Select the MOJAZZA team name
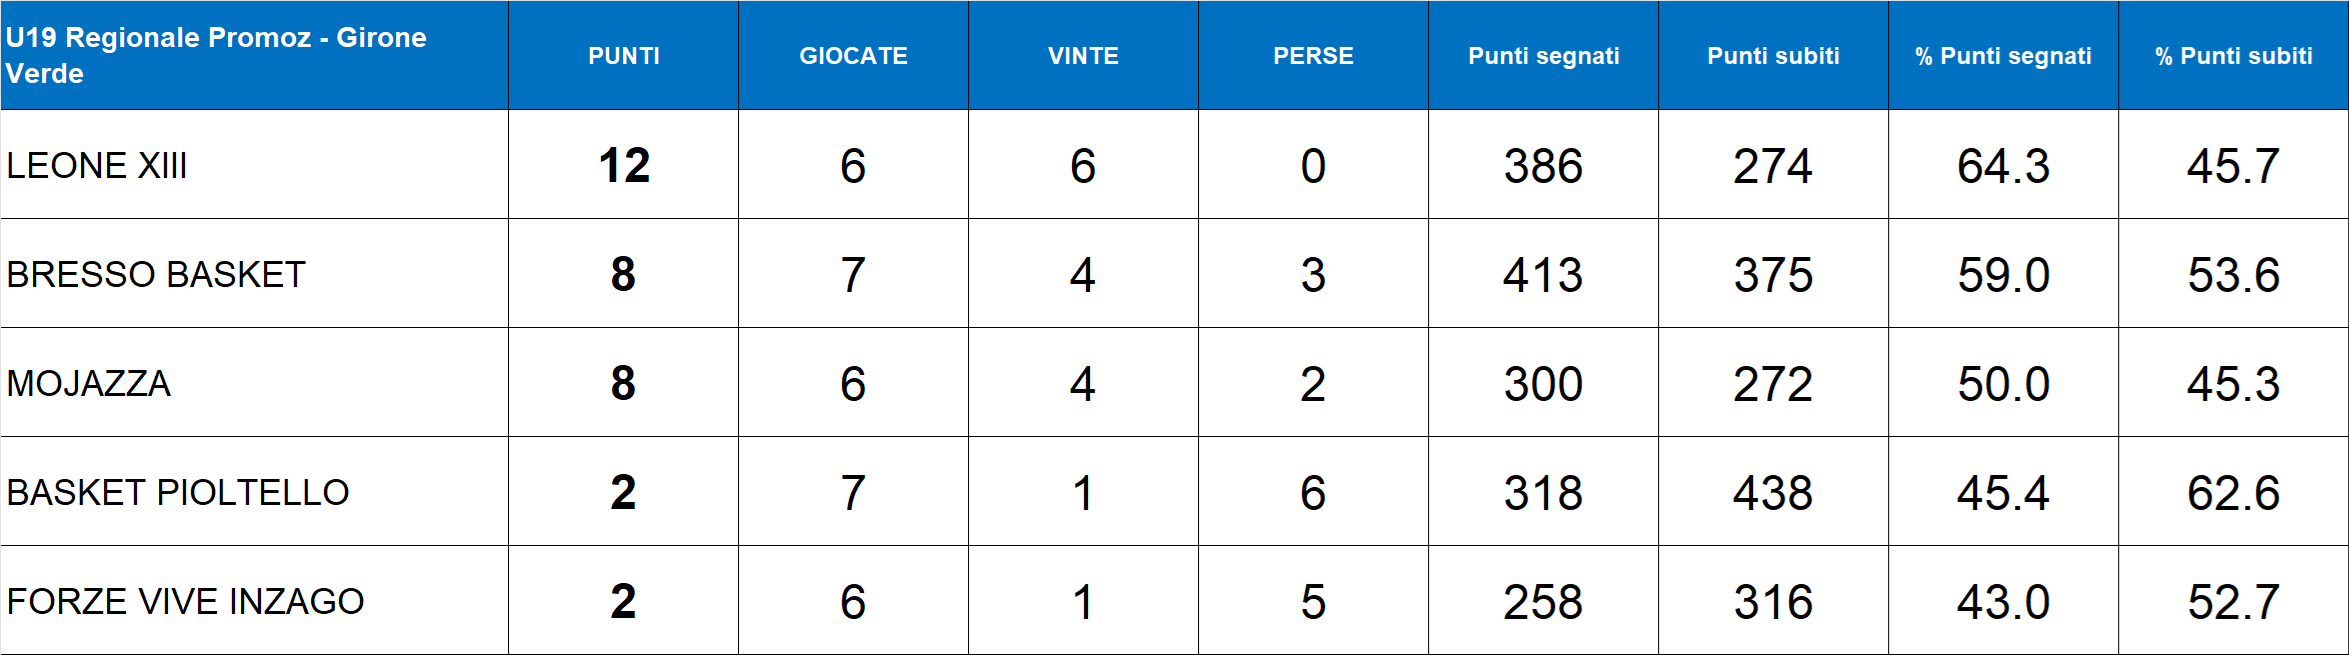 click(89, 383)
